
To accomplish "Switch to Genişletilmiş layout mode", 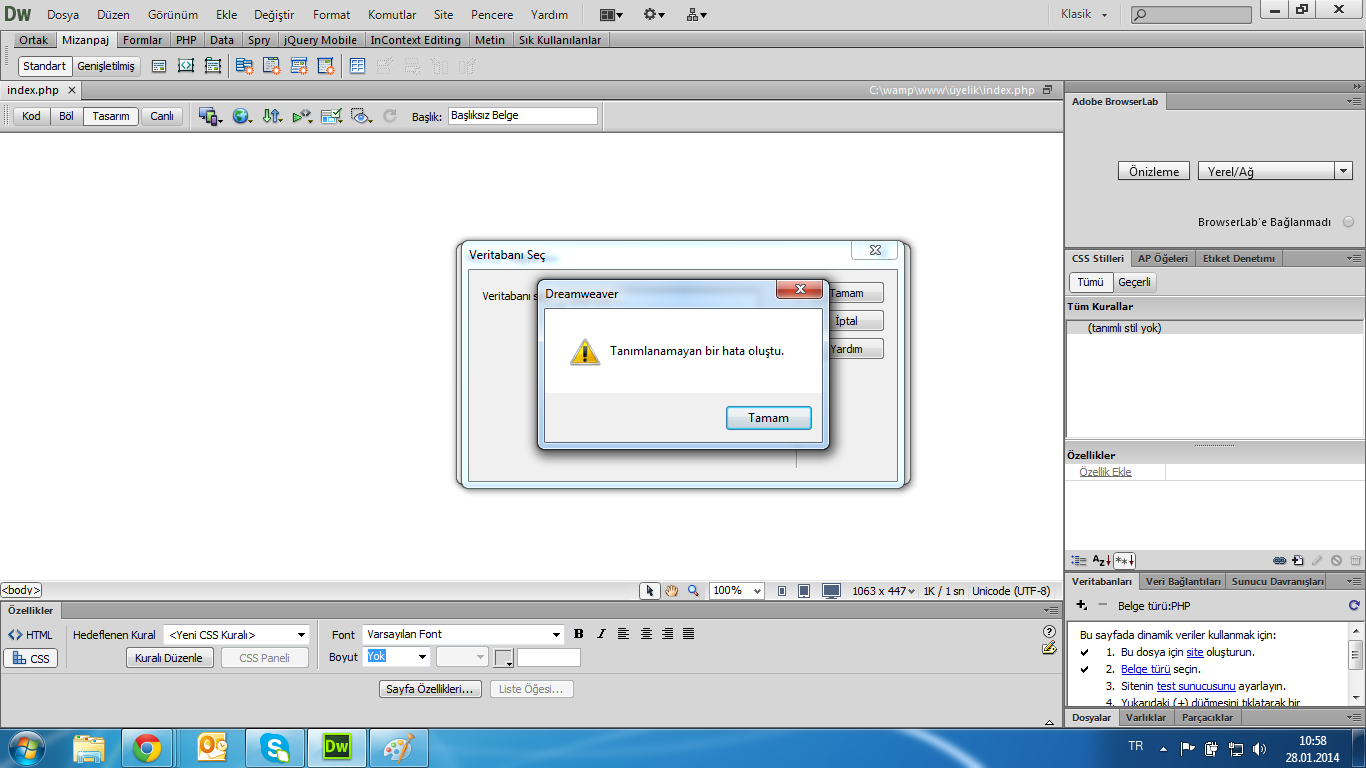I will click(106, 66).
